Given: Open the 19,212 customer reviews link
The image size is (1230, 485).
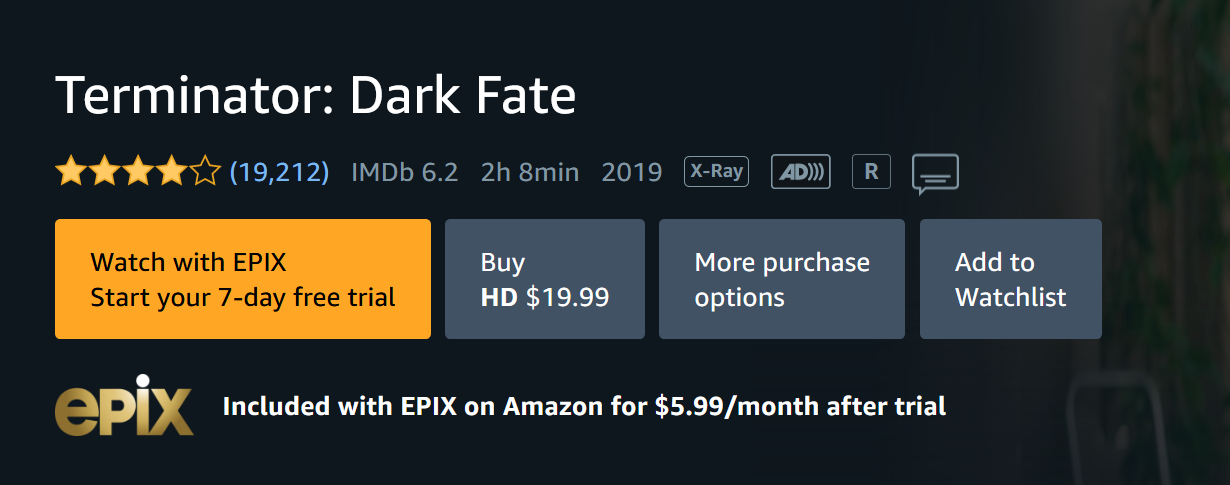Looking at the screenshot, I should coord(279,173).
